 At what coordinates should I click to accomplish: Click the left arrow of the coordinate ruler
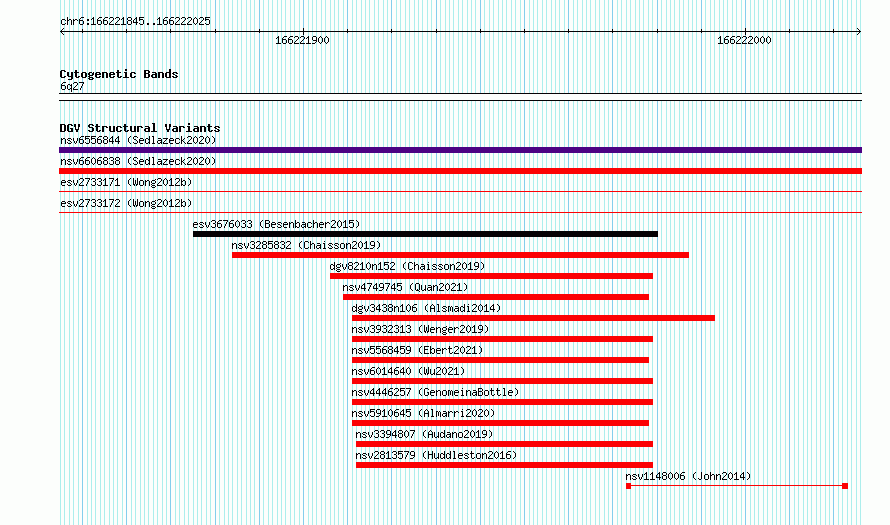point(62,32)
